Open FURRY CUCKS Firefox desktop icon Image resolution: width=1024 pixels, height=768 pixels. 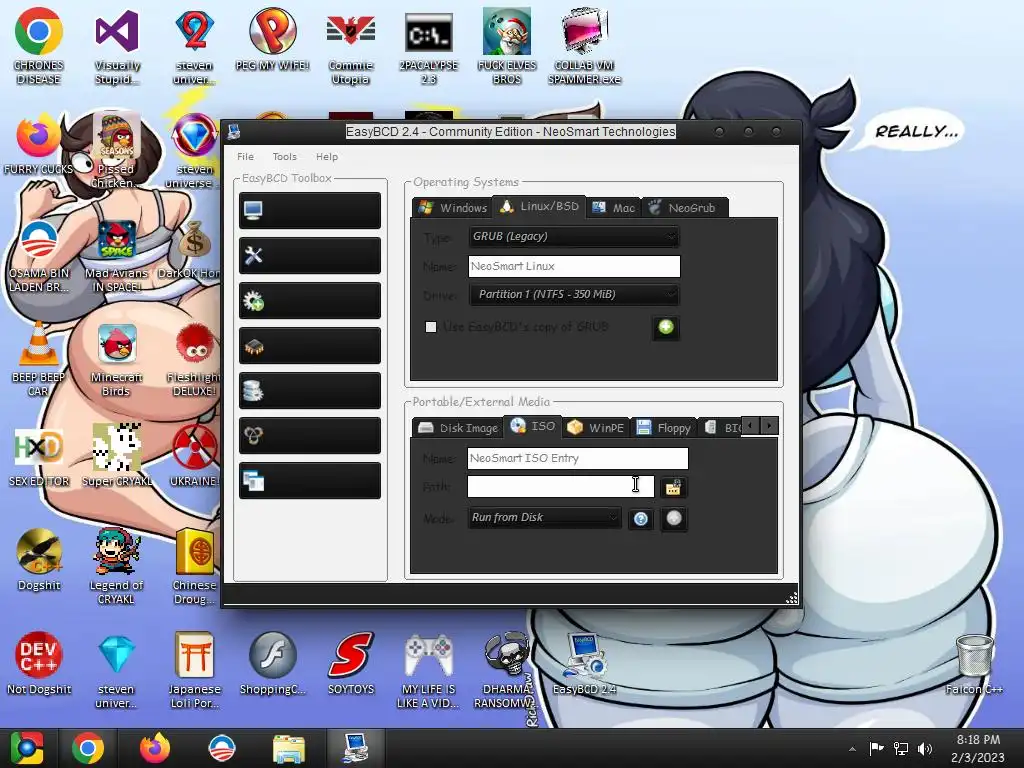pyautogui.click(x=39, y=145)
